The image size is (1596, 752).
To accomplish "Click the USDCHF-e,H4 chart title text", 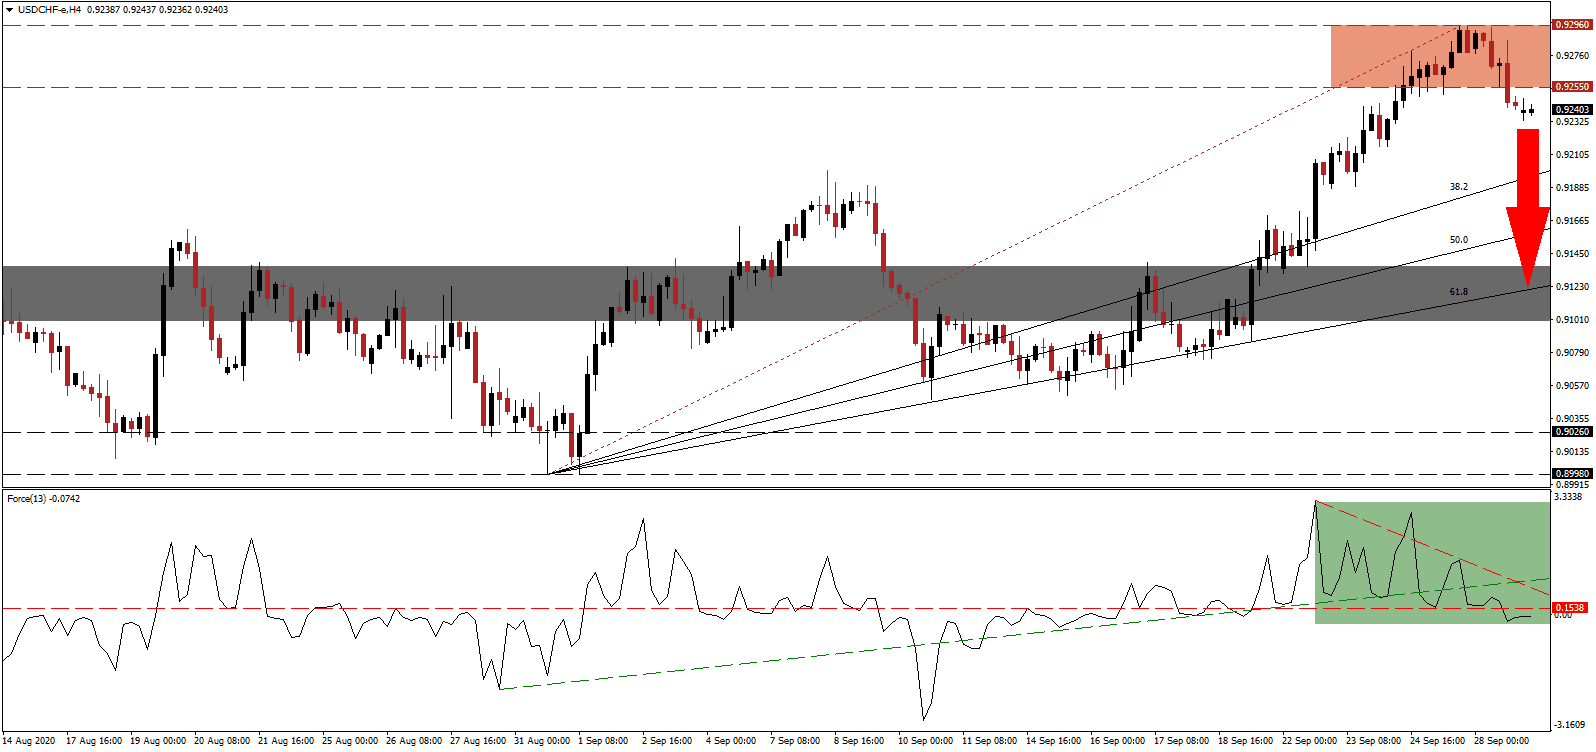I will [x=50, y=10].
